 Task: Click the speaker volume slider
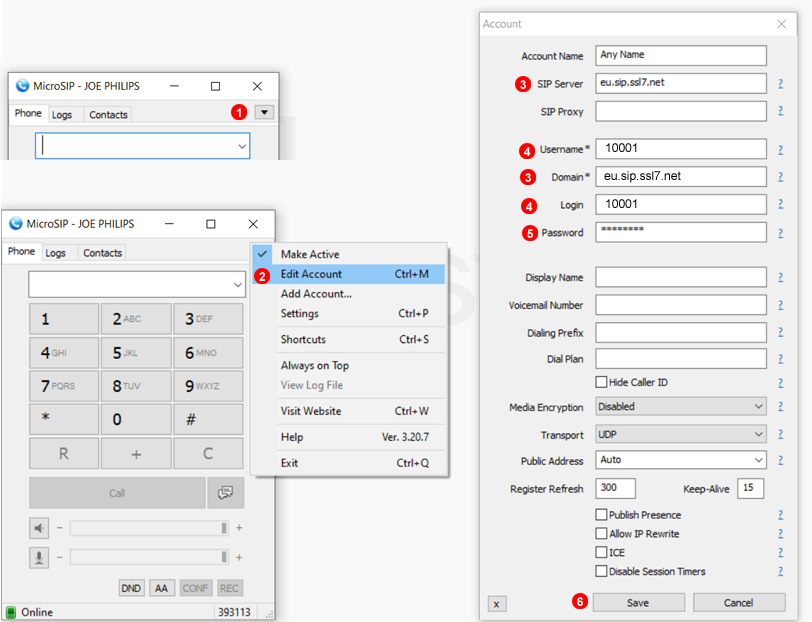tap(149, 528)
